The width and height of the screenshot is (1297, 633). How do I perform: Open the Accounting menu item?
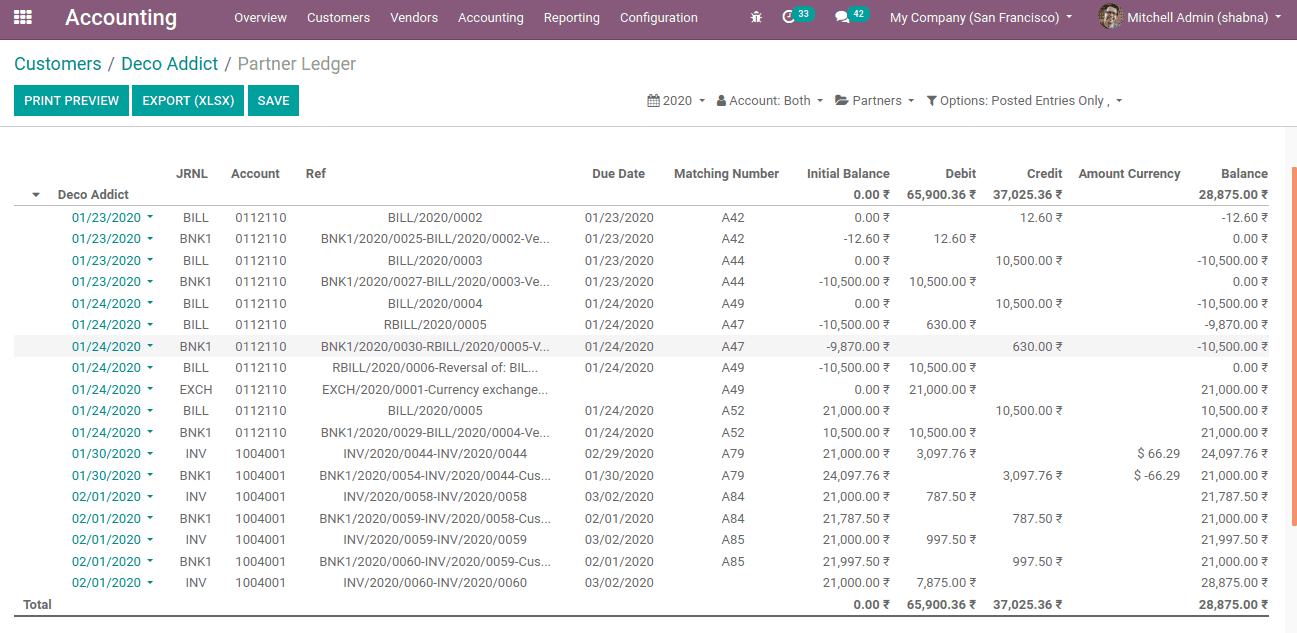[490, 18]
